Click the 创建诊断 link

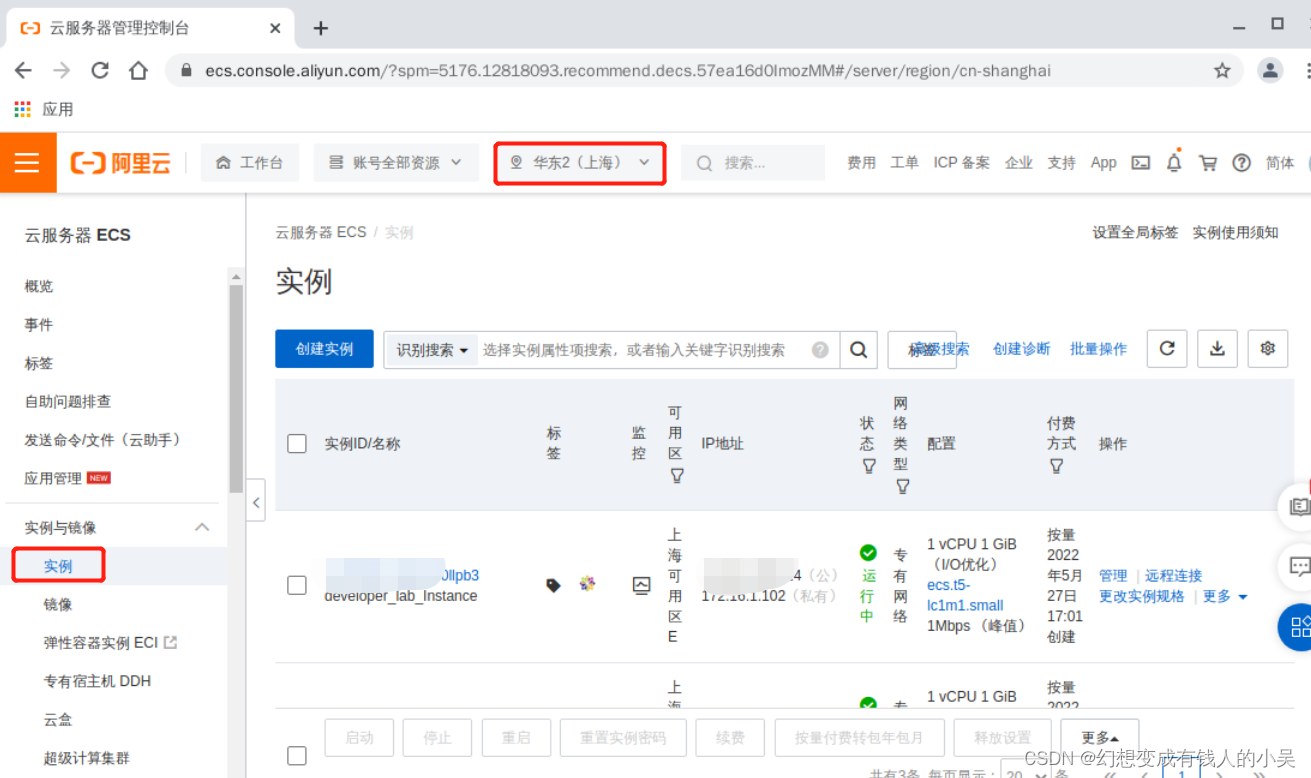[x=1021, y=349]
